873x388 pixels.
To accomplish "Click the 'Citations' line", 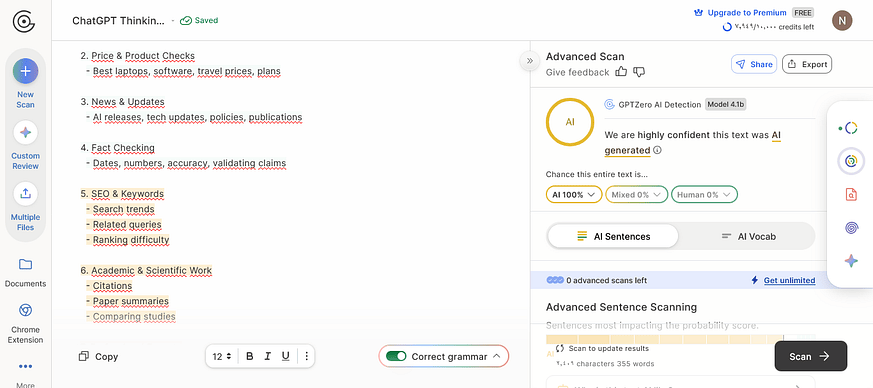I will [112, 286].
